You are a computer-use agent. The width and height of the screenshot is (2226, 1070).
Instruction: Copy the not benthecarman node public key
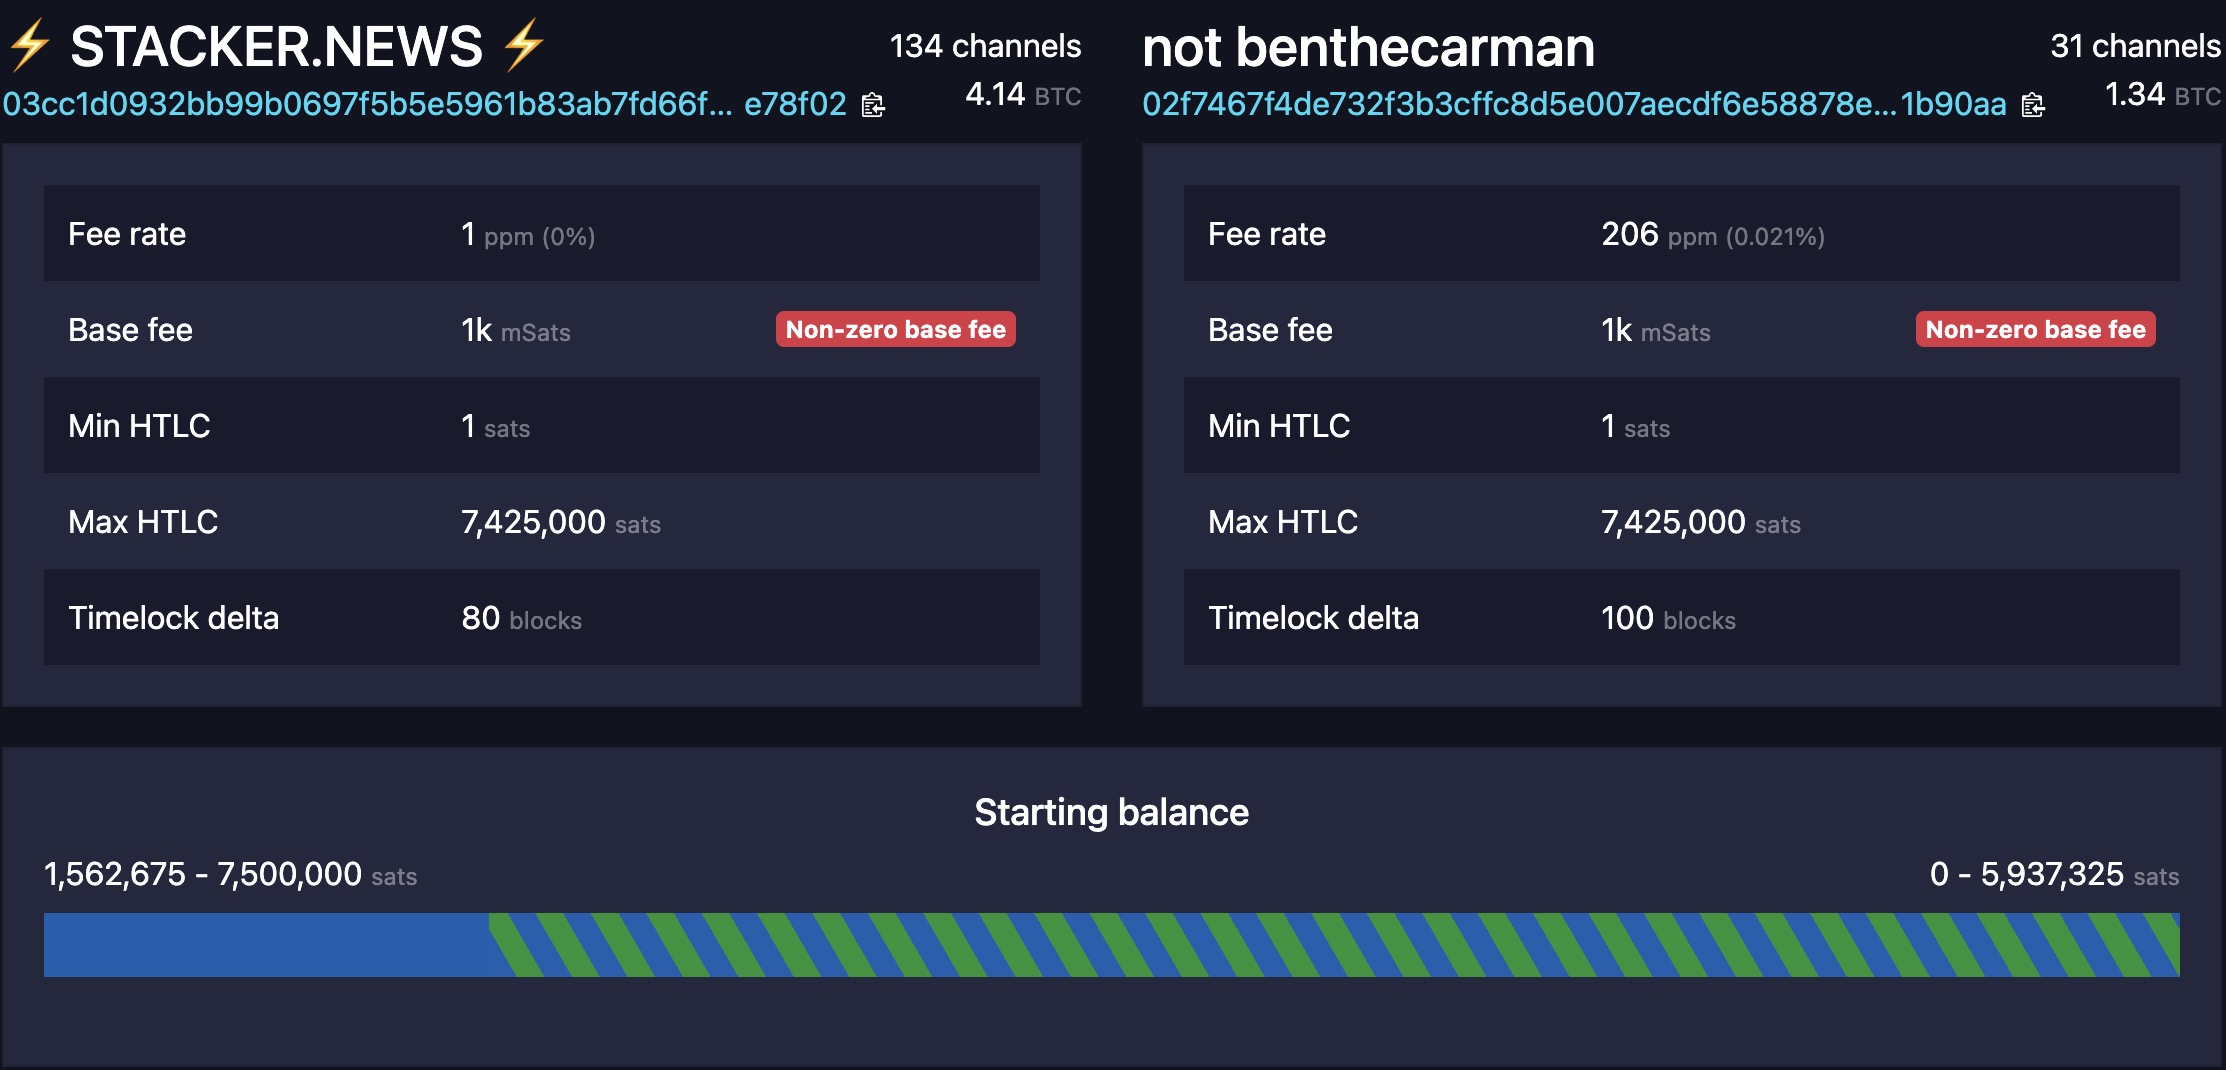2033,105
